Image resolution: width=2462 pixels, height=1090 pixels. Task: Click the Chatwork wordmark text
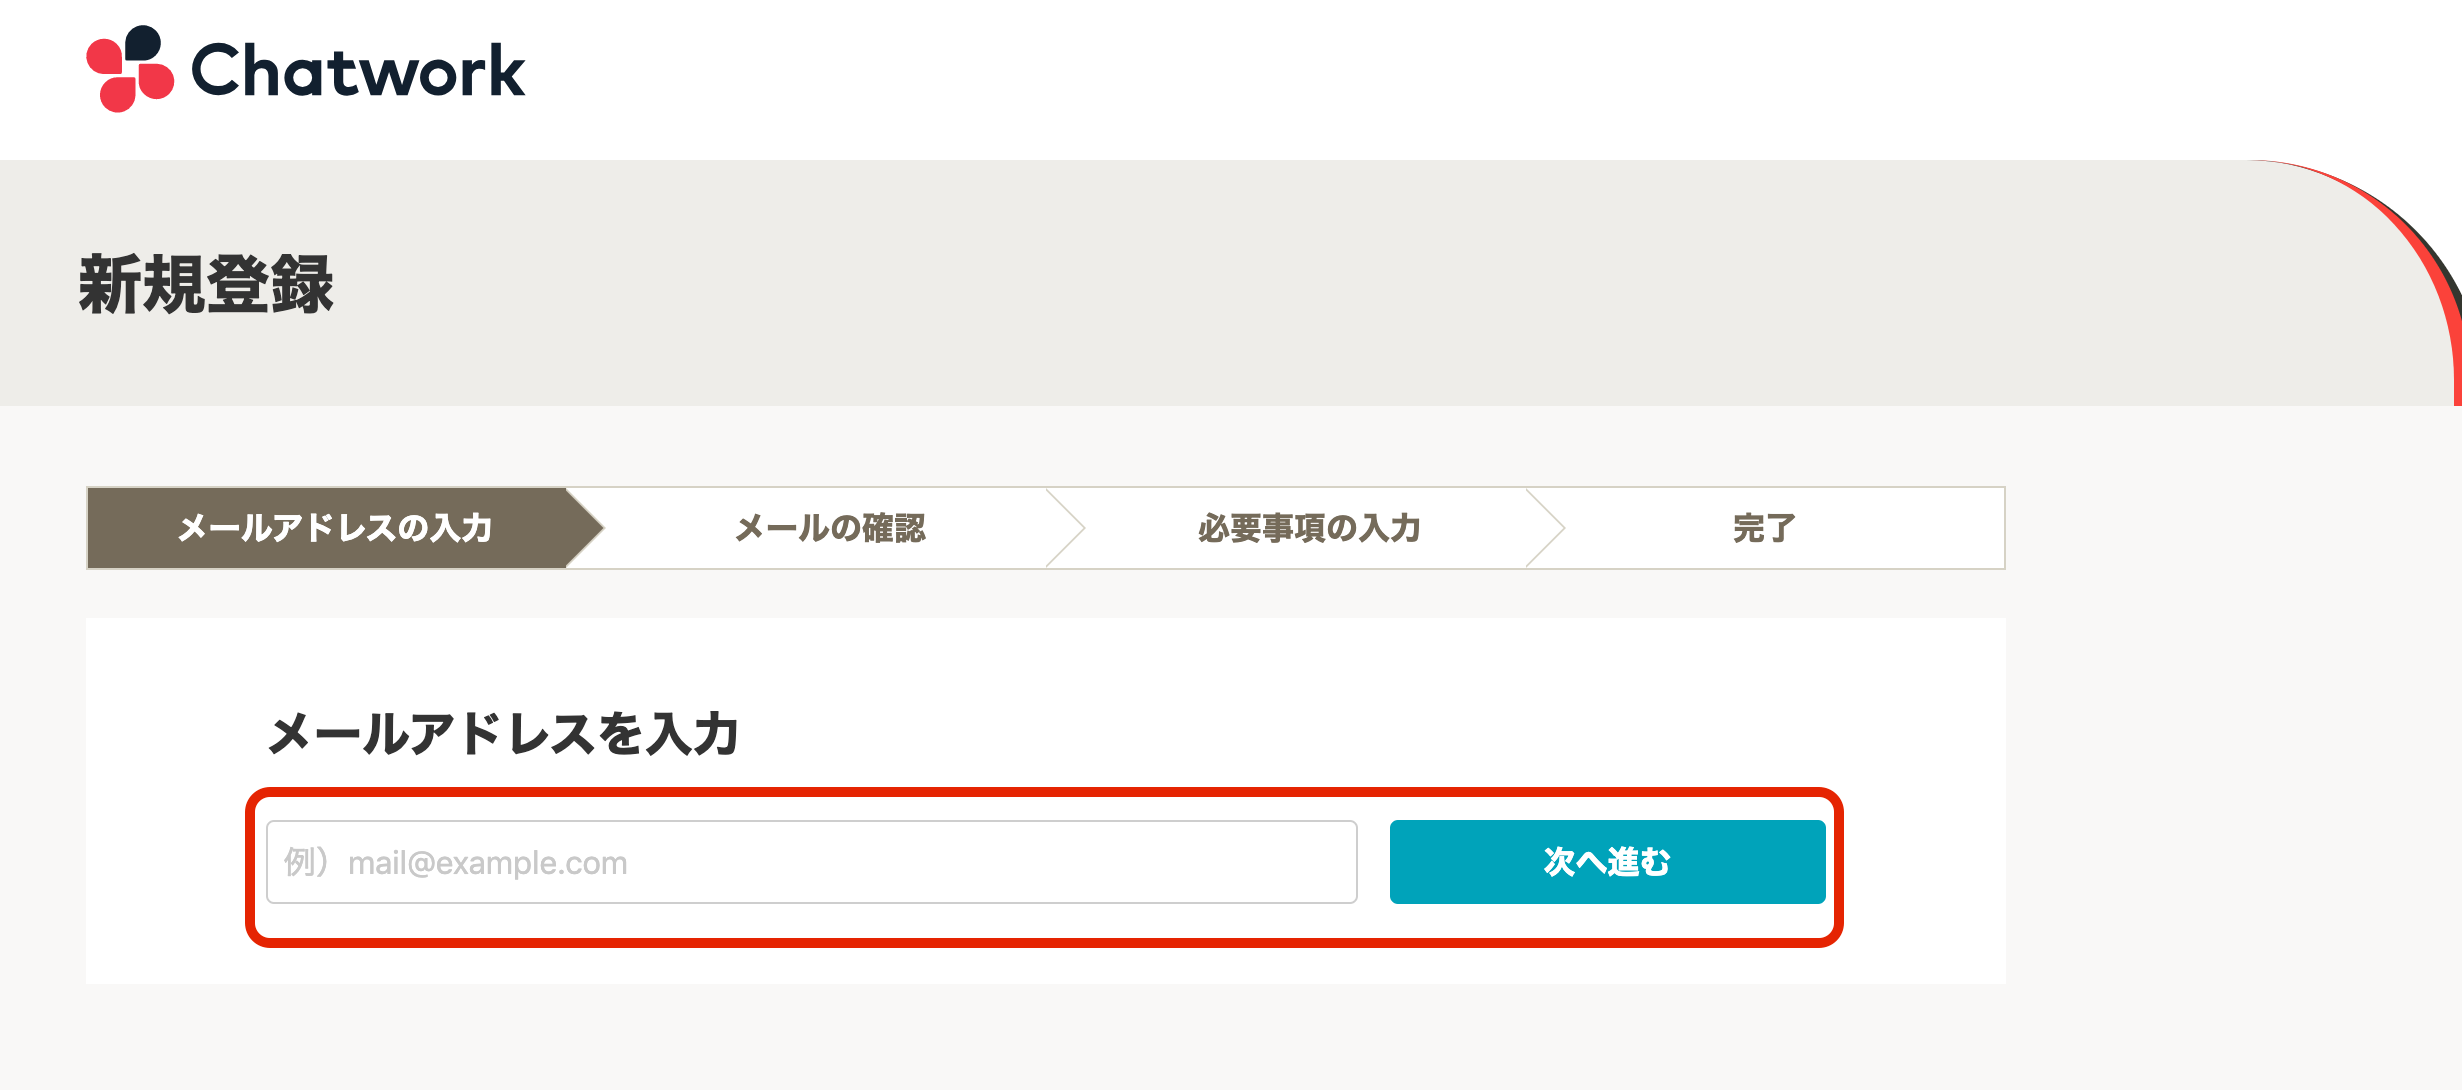pos(357,71)
